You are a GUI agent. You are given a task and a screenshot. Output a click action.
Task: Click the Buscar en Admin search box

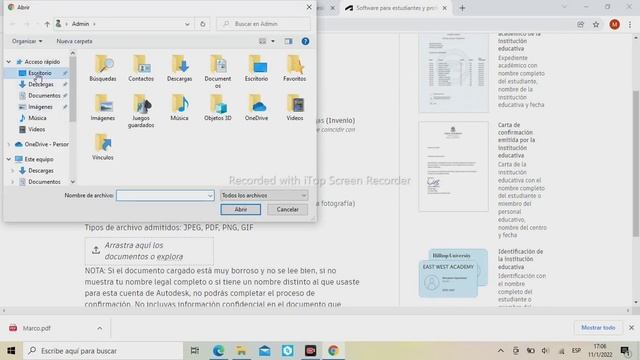coord(263,24)
